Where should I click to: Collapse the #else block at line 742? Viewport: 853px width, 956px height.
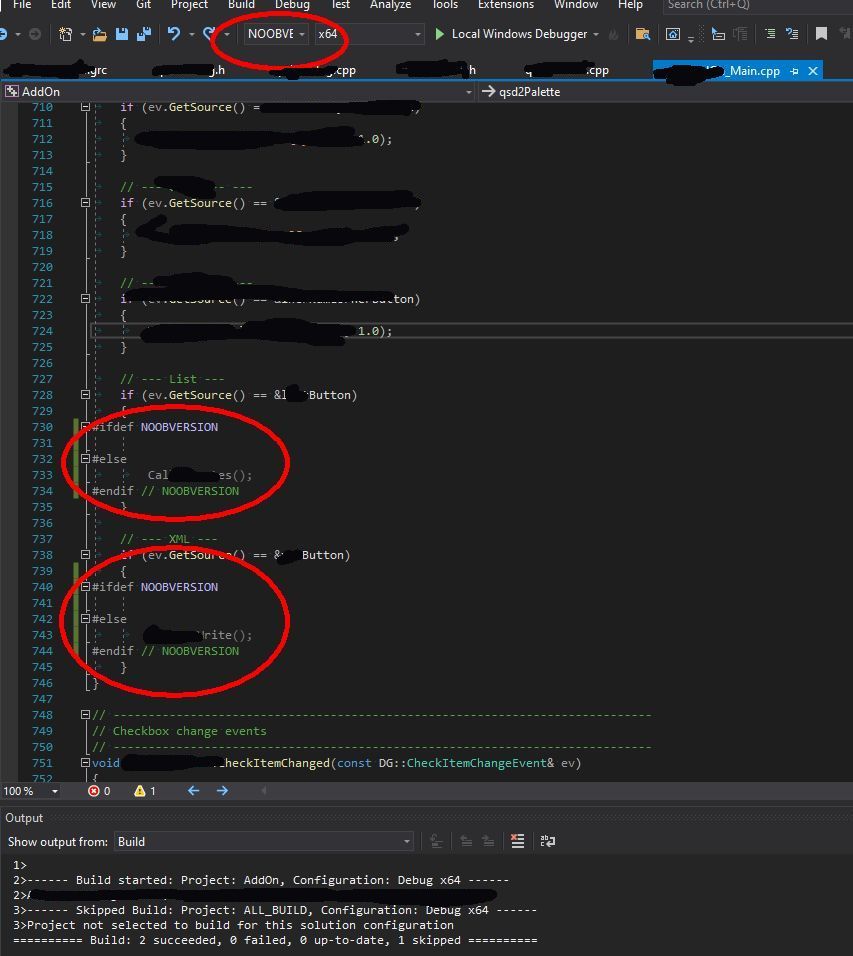[85, 618]
